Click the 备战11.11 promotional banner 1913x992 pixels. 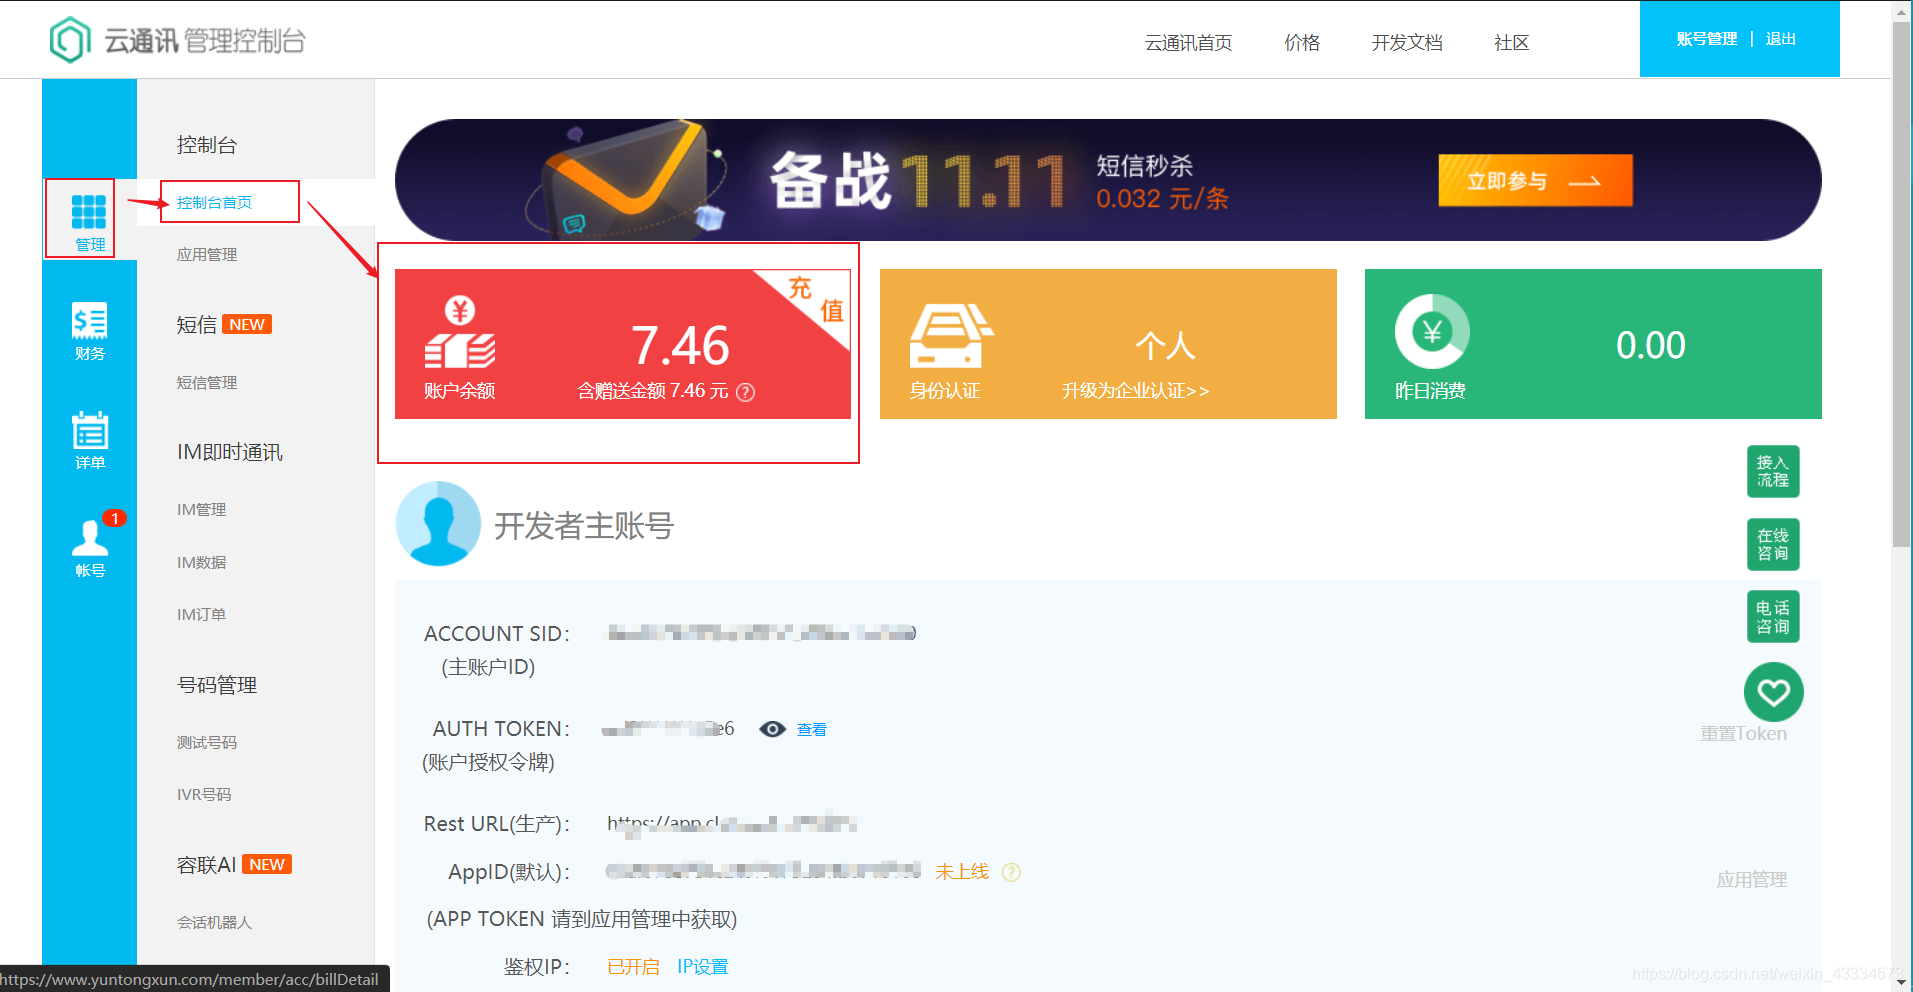pos(1108,180)
